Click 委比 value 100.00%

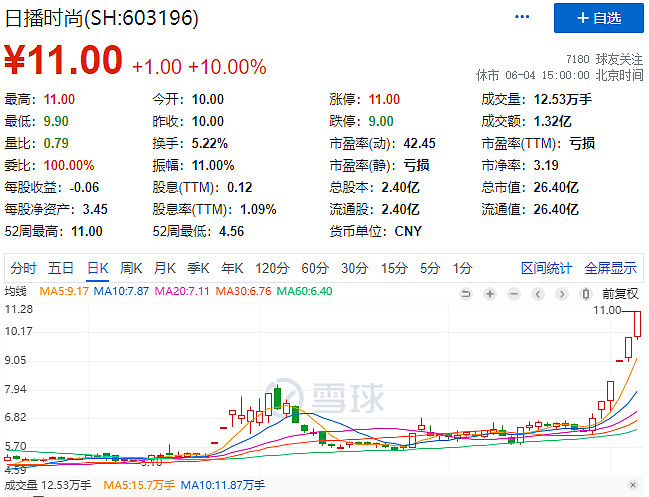click(x=69, y=165)
